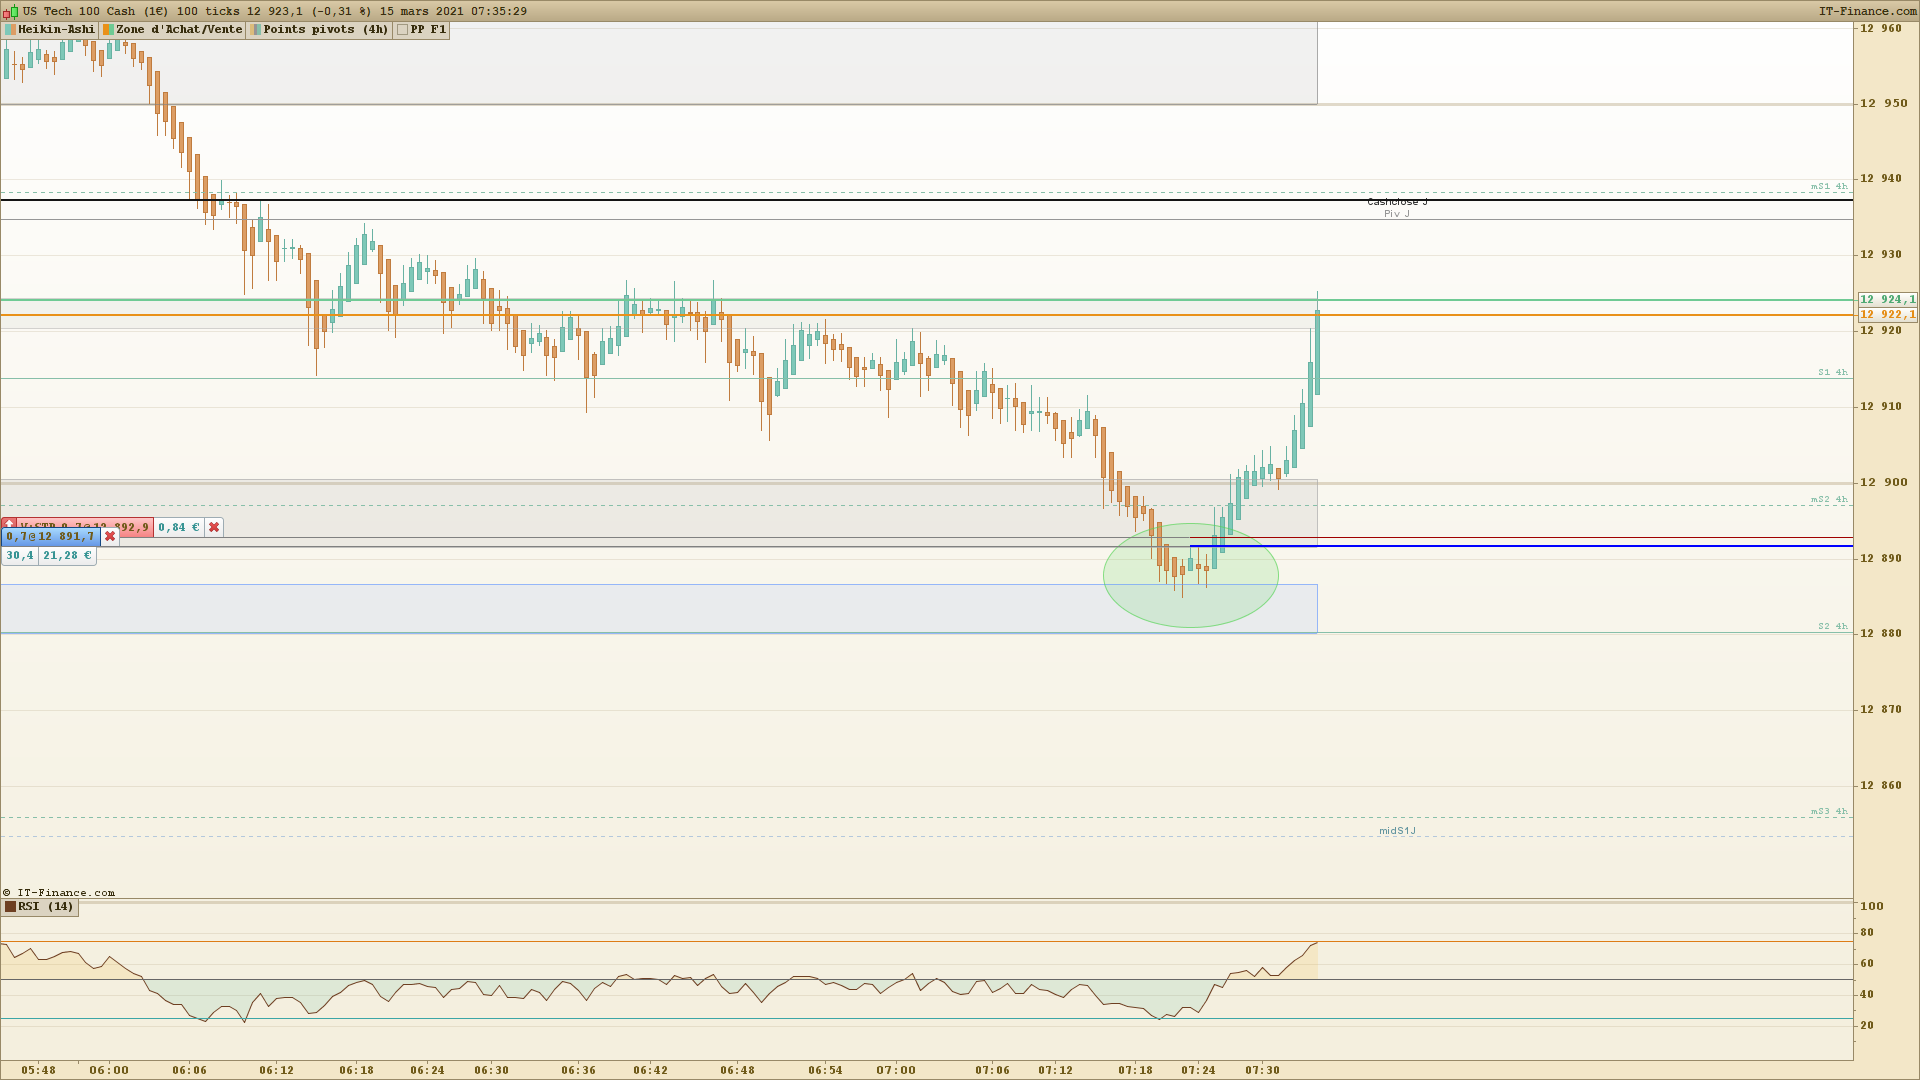1920x1080 pixels.
Task: Cancel the stop order with red X
Action: coord(214,527)
